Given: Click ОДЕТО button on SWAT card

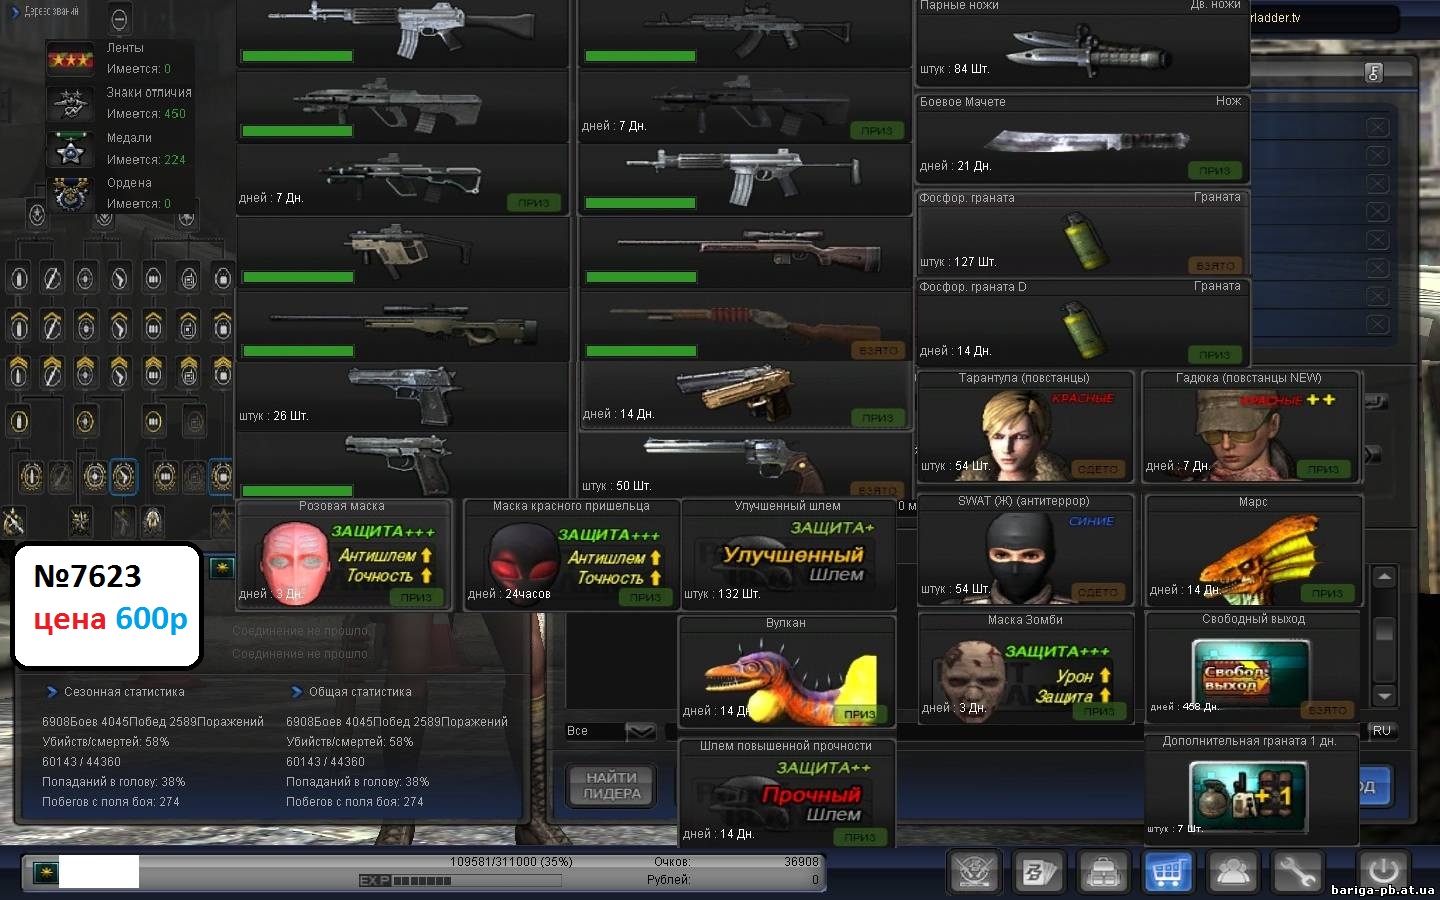Looking at the screenshot, I should (x=1097, y=592).
